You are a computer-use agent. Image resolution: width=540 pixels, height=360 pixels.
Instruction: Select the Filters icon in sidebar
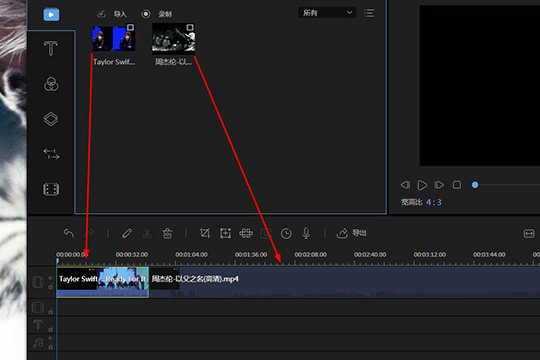[x=51, y=84]
